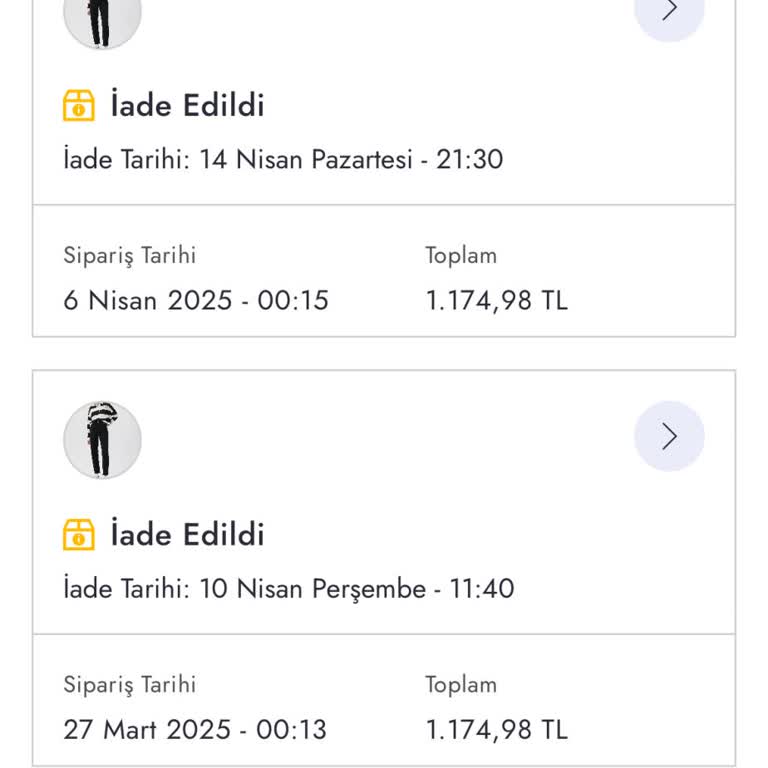Click Sipariş Tarihi label above 27 Mart 2025
768x768 pixels.
click(130, 684)
